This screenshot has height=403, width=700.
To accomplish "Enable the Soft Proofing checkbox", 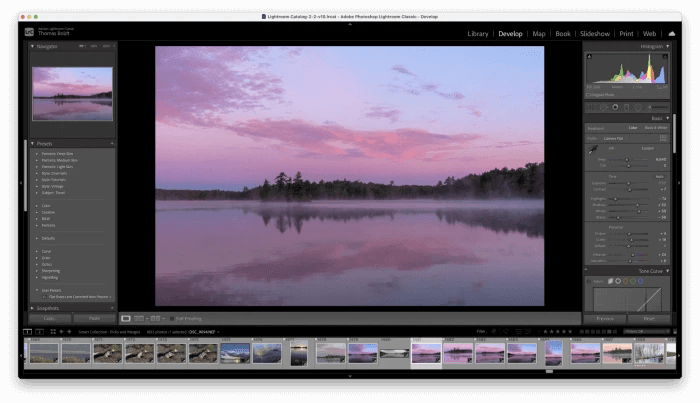I will tap(172, 319).
